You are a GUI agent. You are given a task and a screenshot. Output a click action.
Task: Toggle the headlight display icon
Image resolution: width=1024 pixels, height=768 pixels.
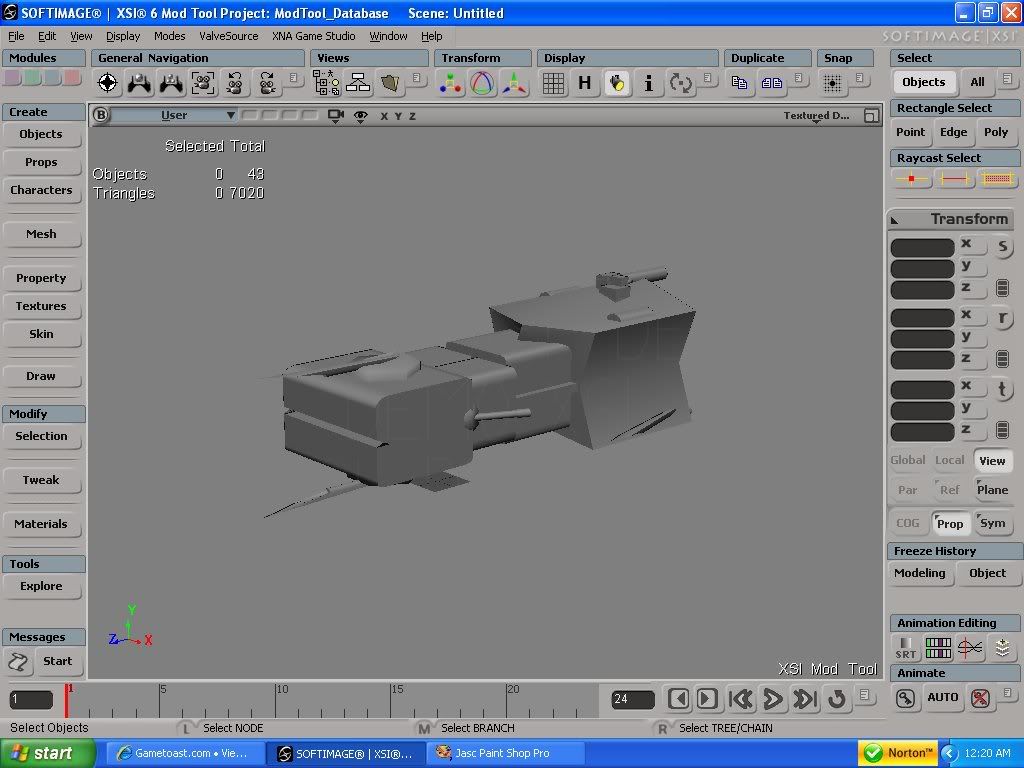[616, 83]
